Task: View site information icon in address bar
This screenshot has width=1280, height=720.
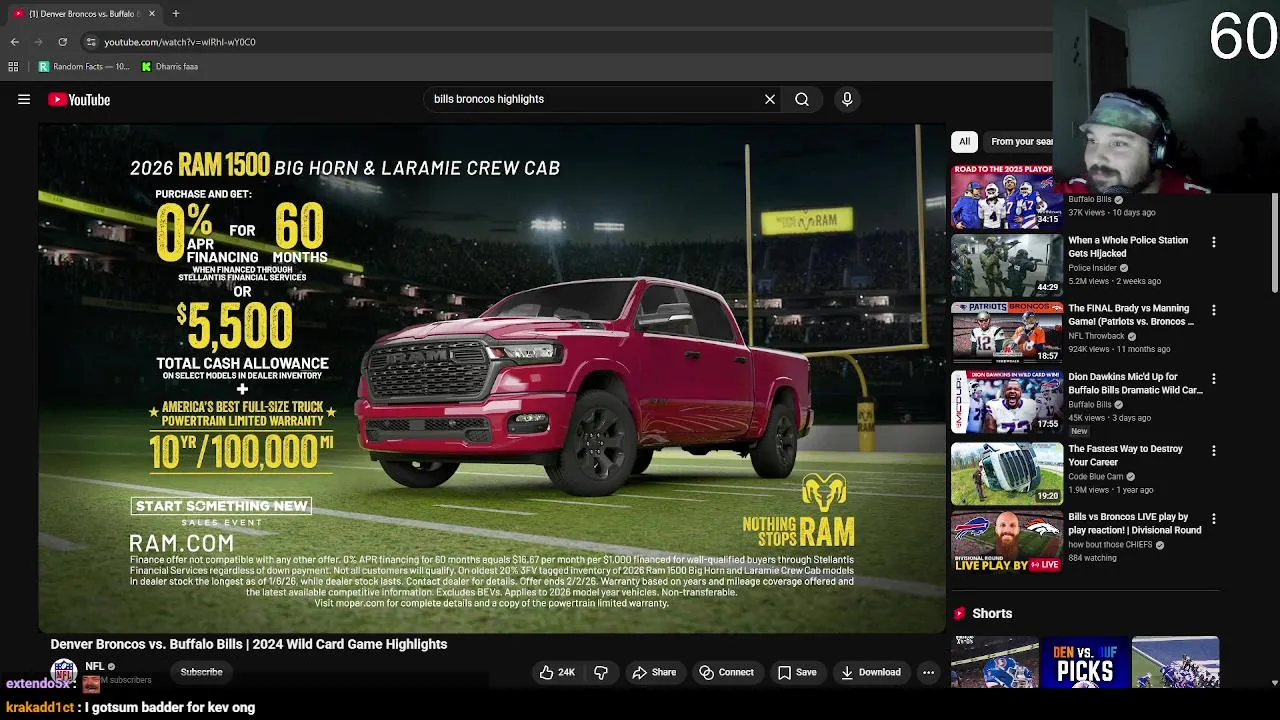Action: coord(91,42)
